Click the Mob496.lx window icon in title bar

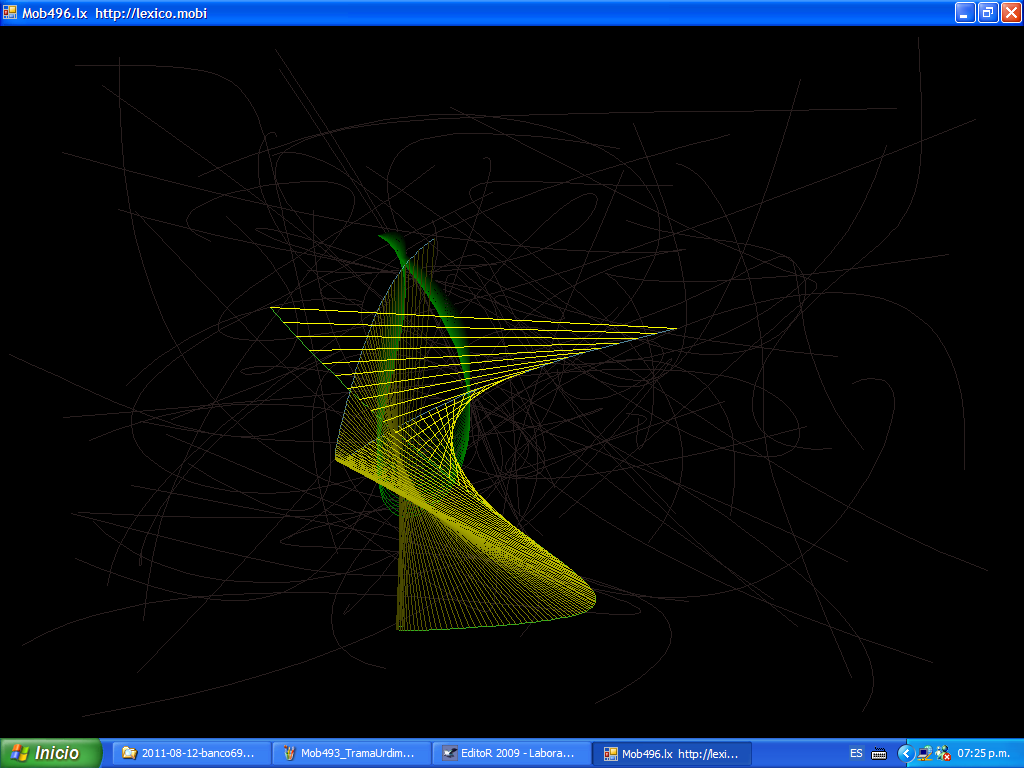coord(10,13)
